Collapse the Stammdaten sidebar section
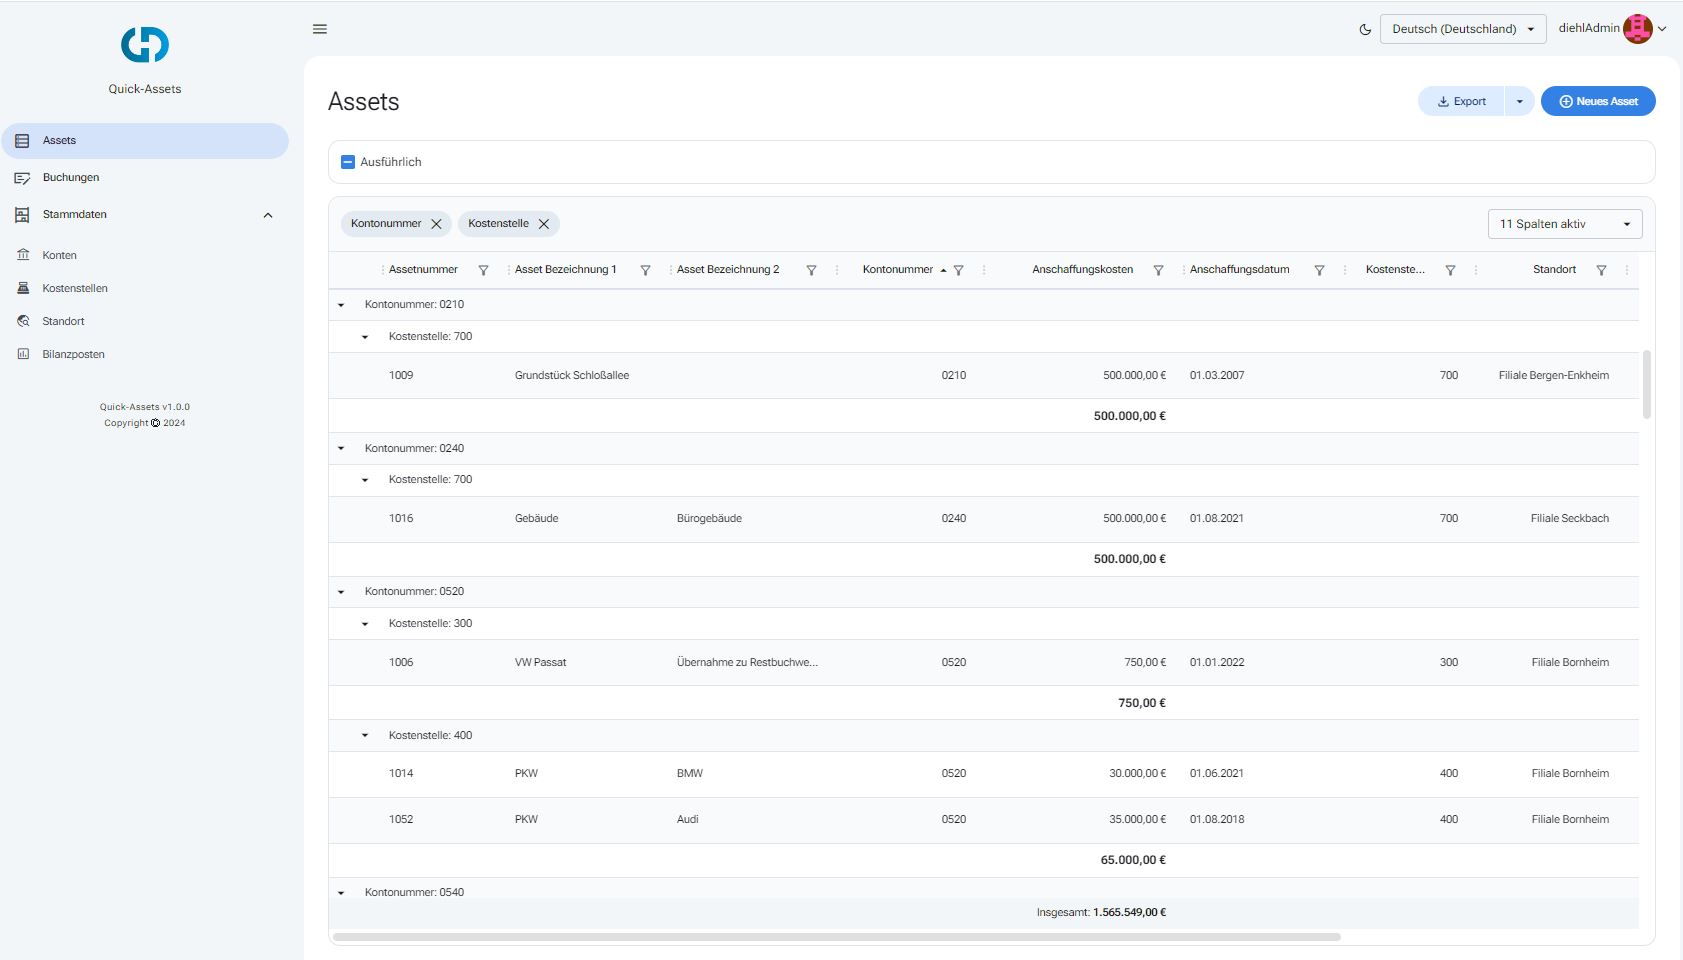Screen dimensions: 1683x960 tap(267, 215)
